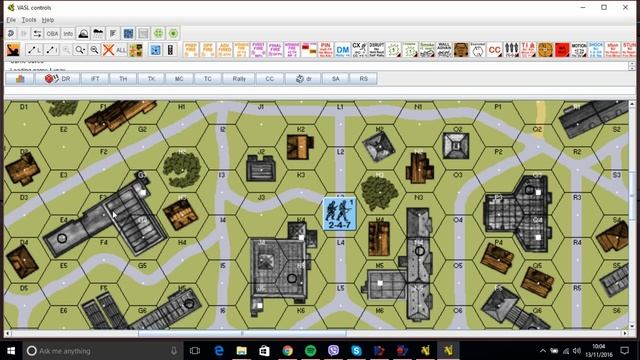This screenshot has width=640, height=360.
Task: Select the solid red counter
Action: coord(562,49)
